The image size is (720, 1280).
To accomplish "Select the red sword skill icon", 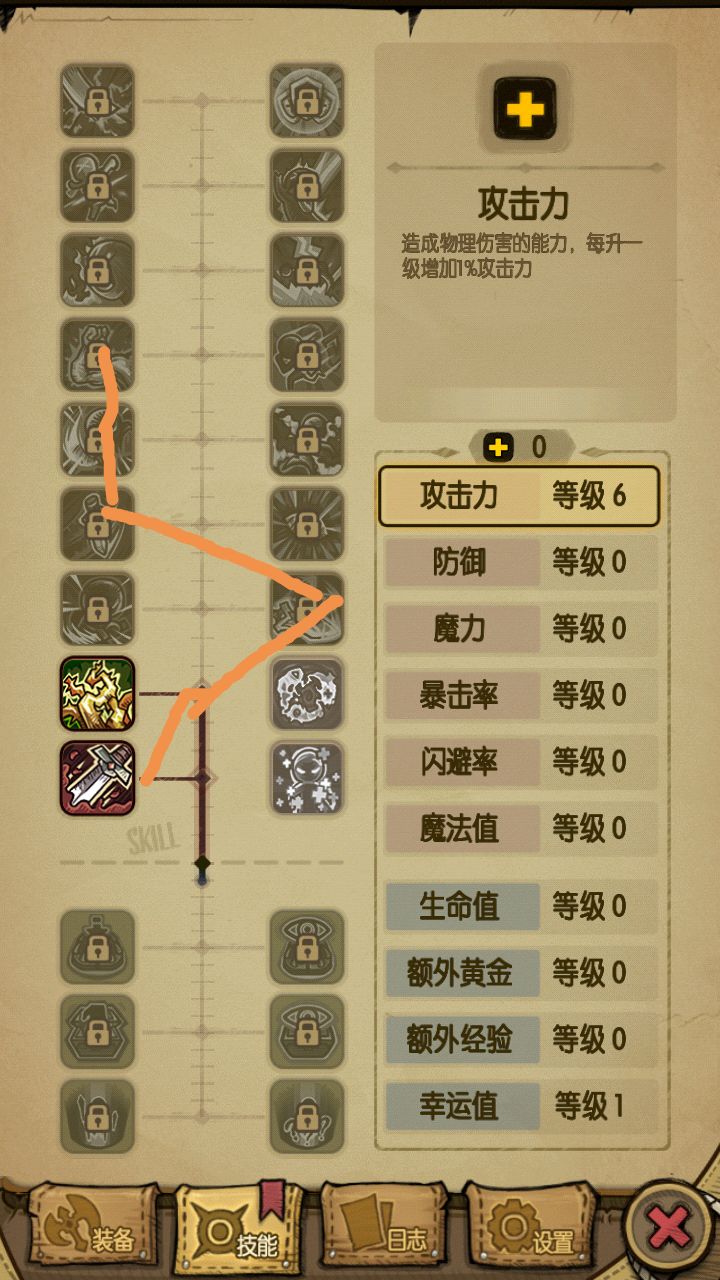I will tap(97, 777).
